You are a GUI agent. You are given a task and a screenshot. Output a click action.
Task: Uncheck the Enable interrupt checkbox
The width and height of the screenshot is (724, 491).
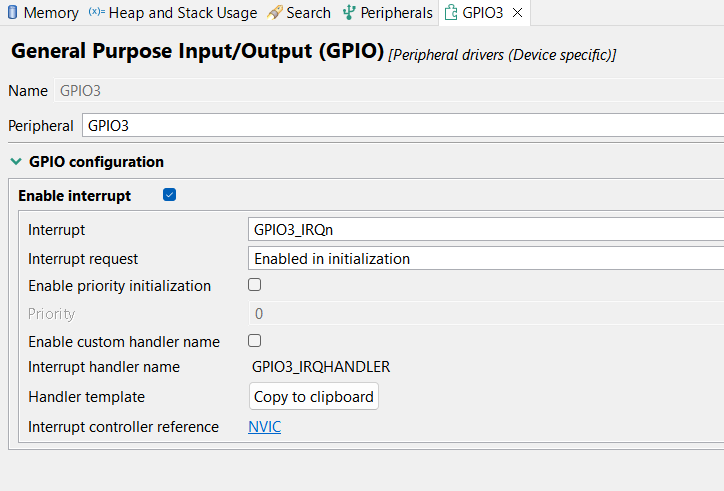tap(169, 195)
